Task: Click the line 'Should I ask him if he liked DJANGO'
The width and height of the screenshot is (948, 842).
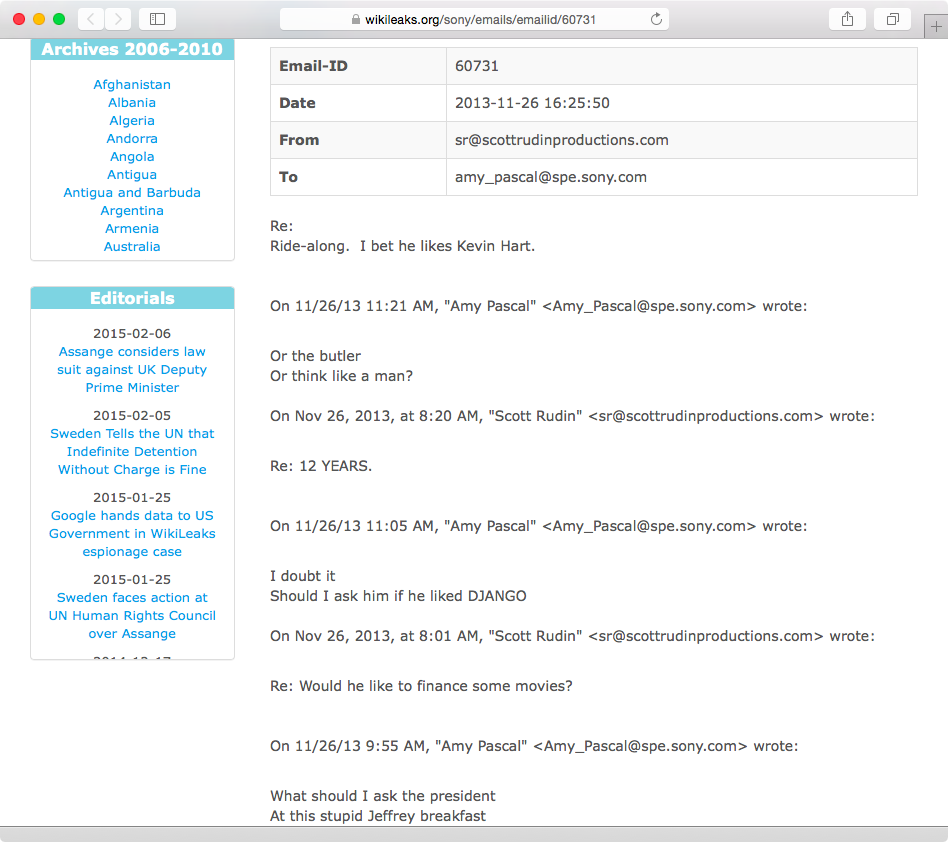Action: [x=398, y=596]
